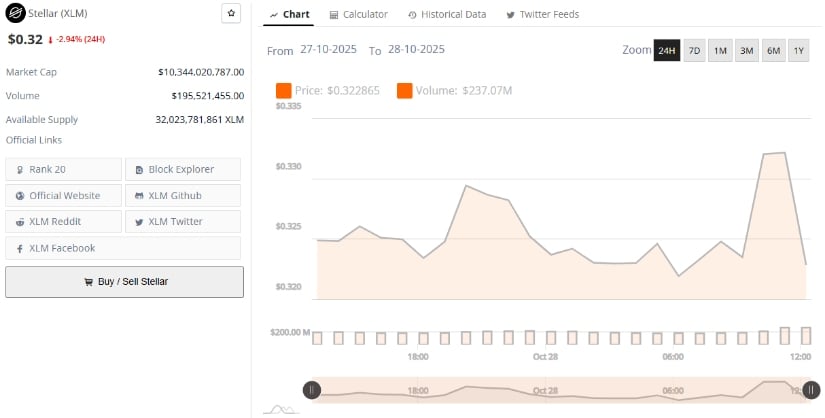The height and width of the screenshot is (418, 825).
Task: Select the 7D zoom range
Action: (x=694, y=51)
